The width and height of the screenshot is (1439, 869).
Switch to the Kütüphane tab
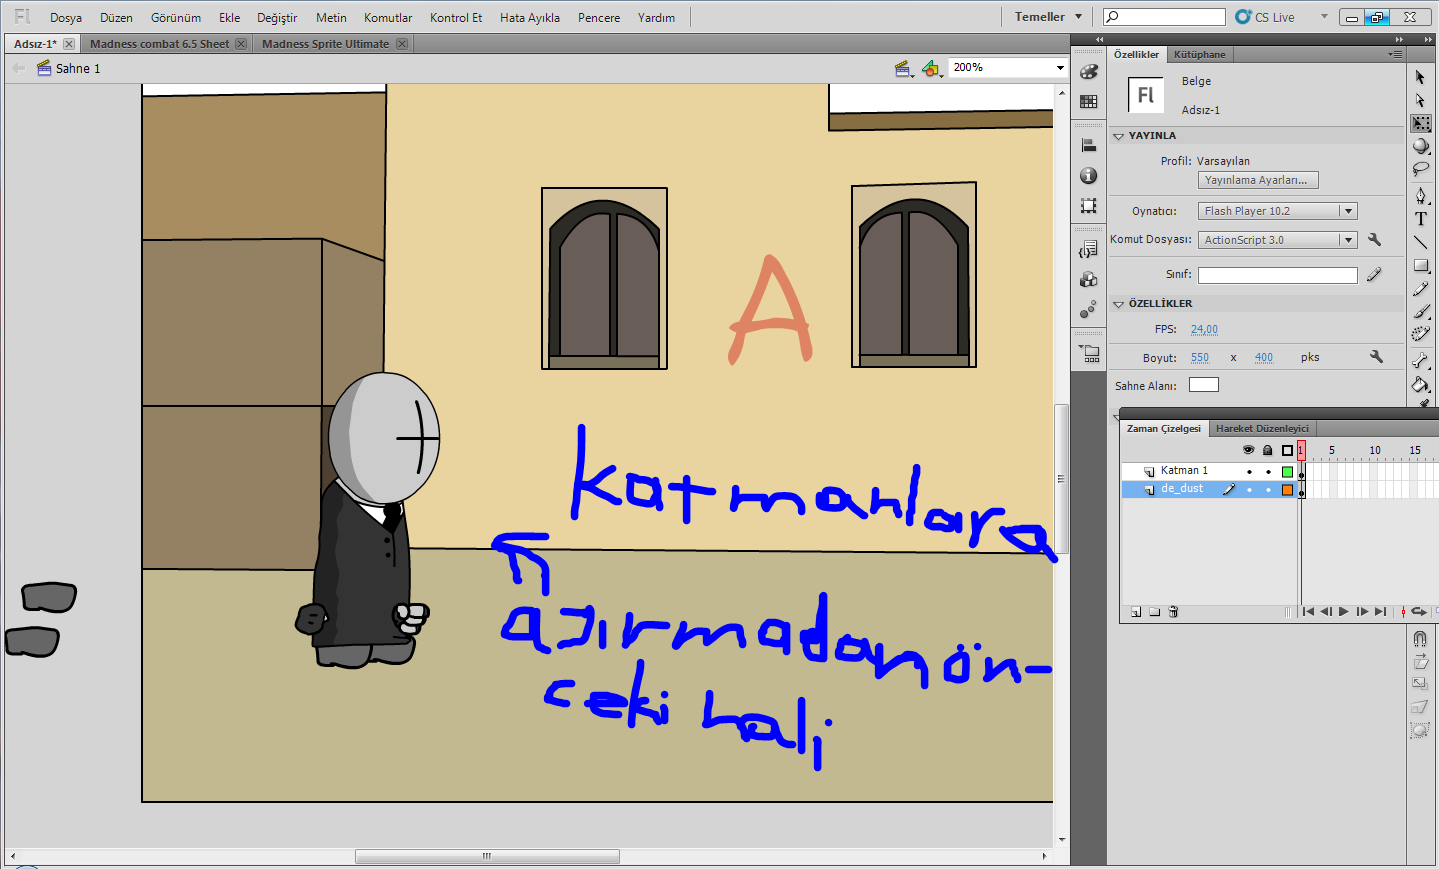1200,54
